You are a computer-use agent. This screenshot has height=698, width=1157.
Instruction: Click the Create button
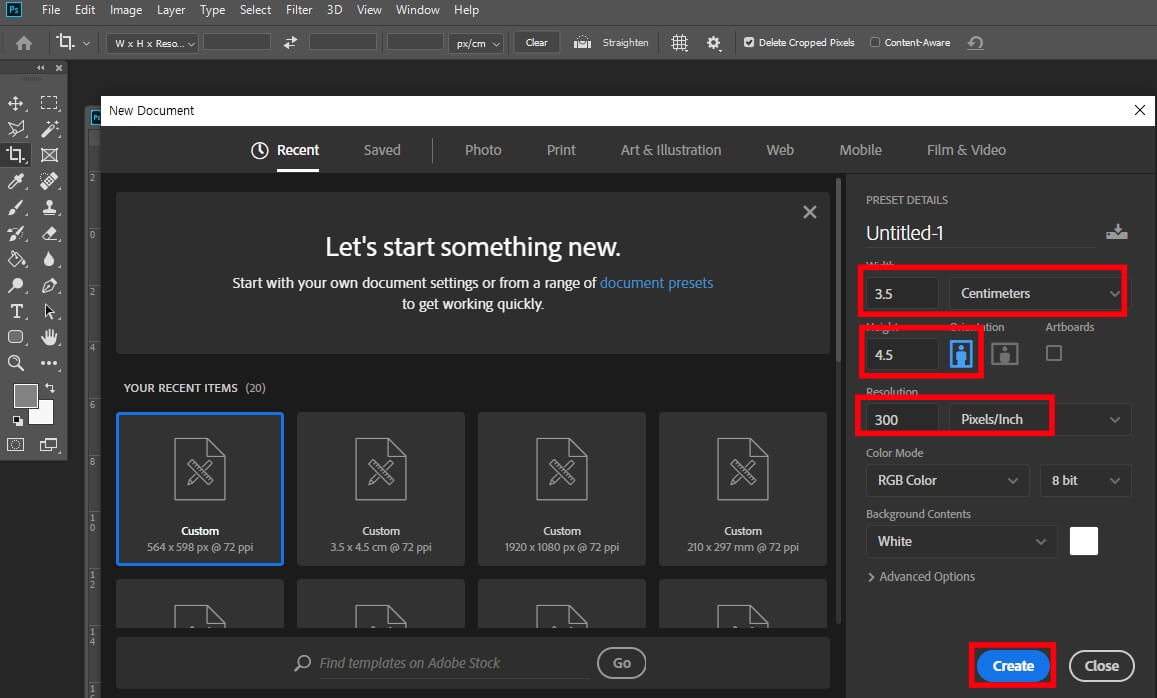[x=1012, y=666]
